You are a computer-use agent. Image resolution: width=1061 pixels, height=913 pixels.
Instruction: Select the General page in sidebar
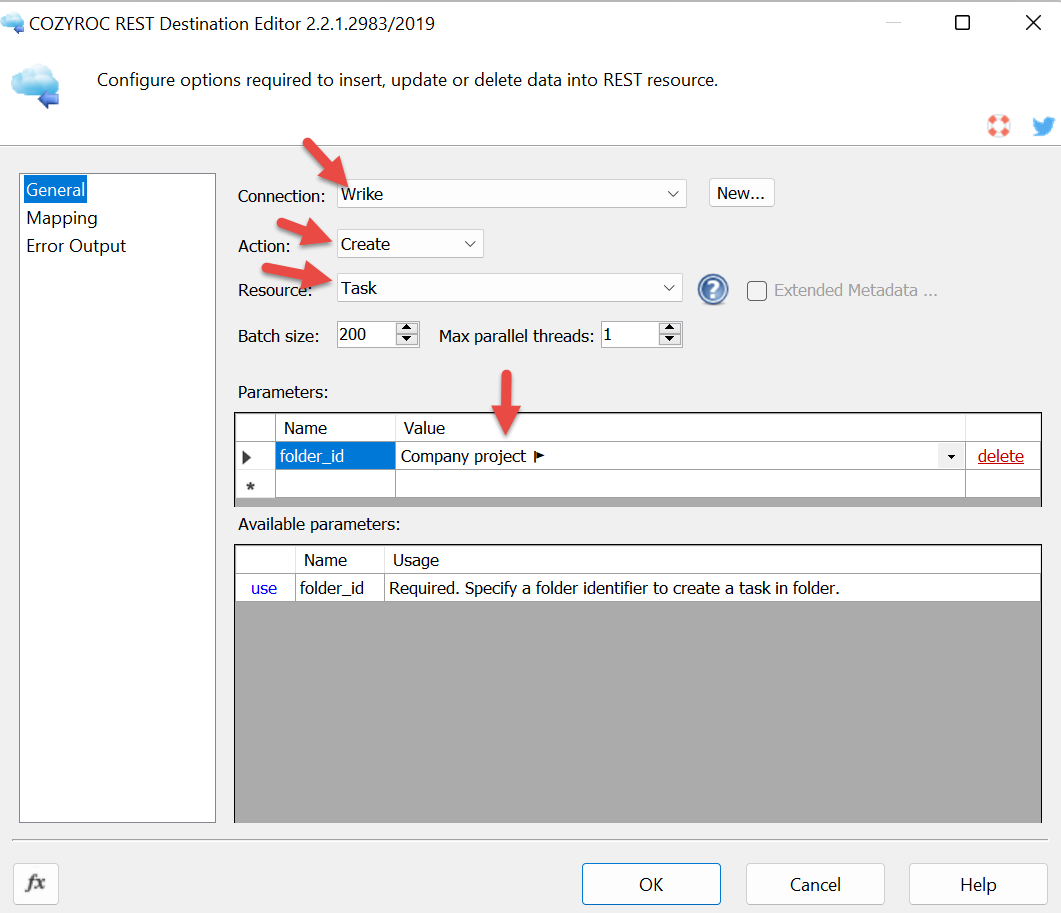coord(56,190)
